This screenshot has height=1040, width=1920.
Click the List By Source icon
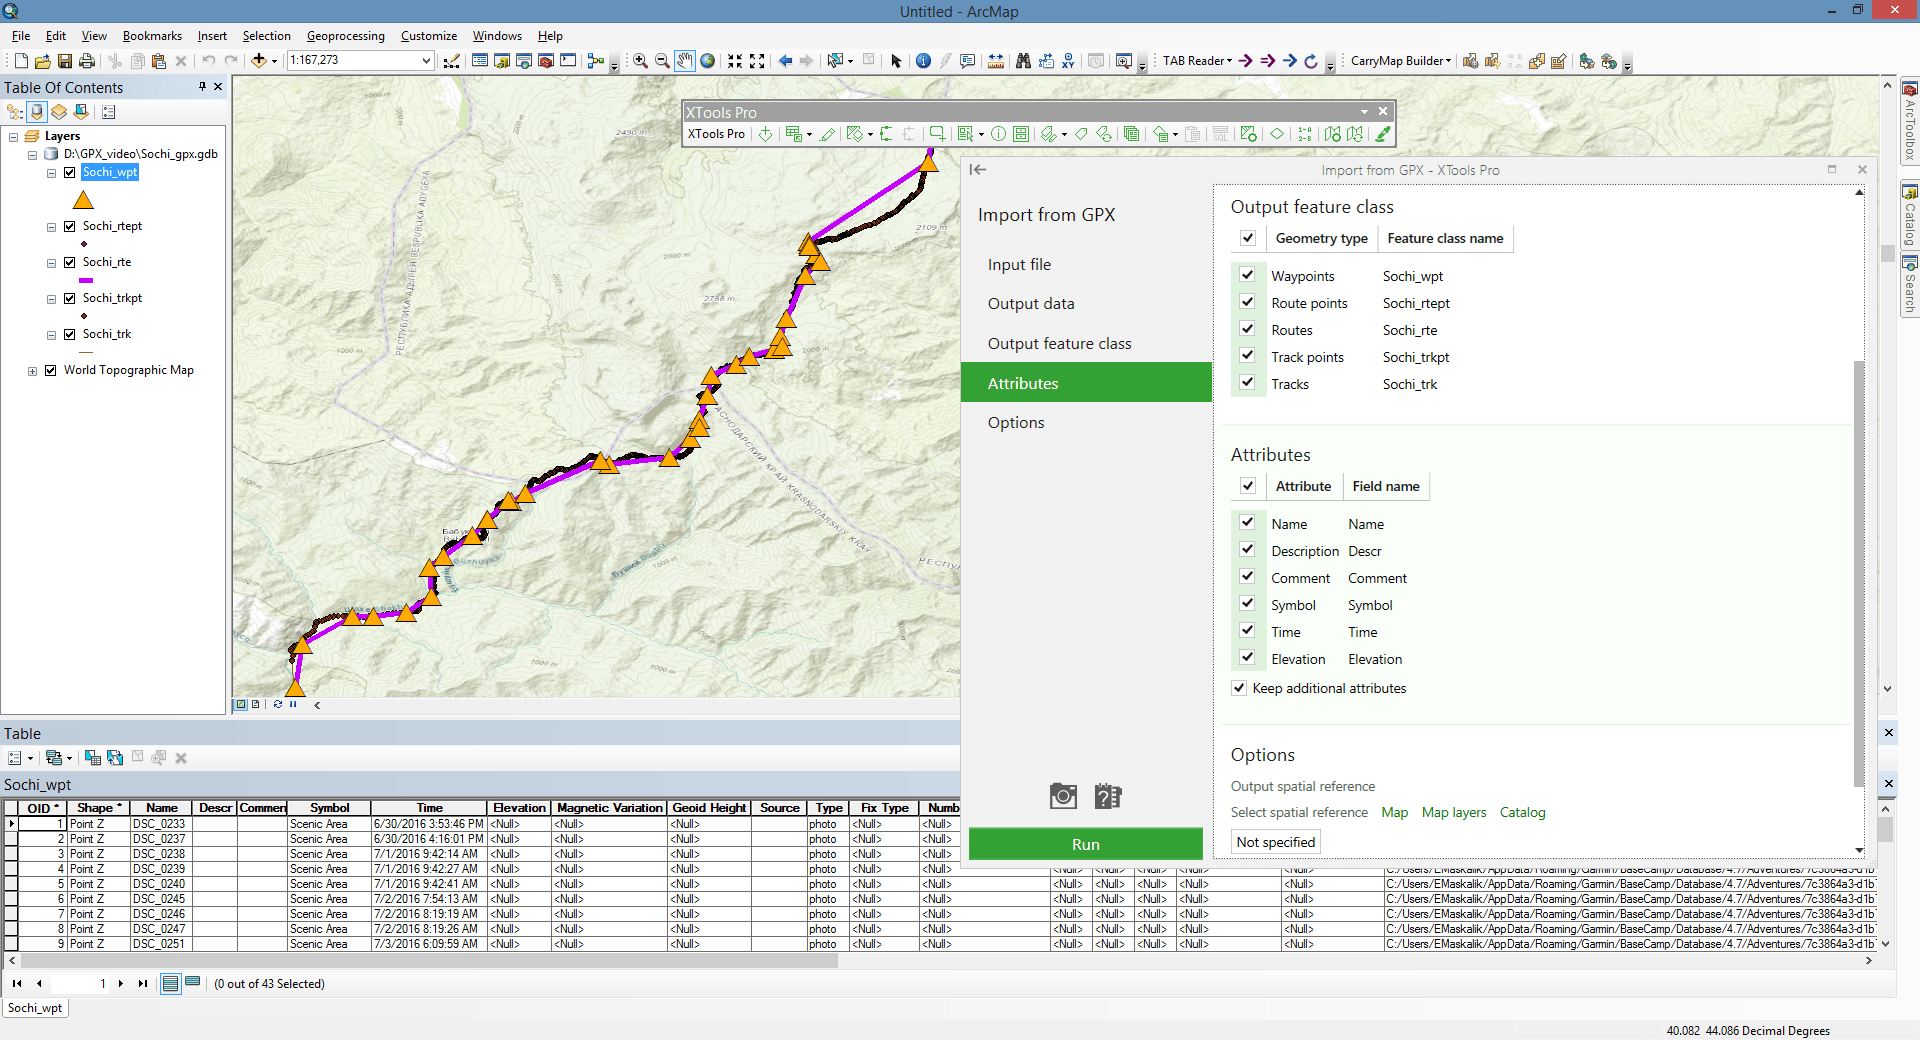(37, 112)
